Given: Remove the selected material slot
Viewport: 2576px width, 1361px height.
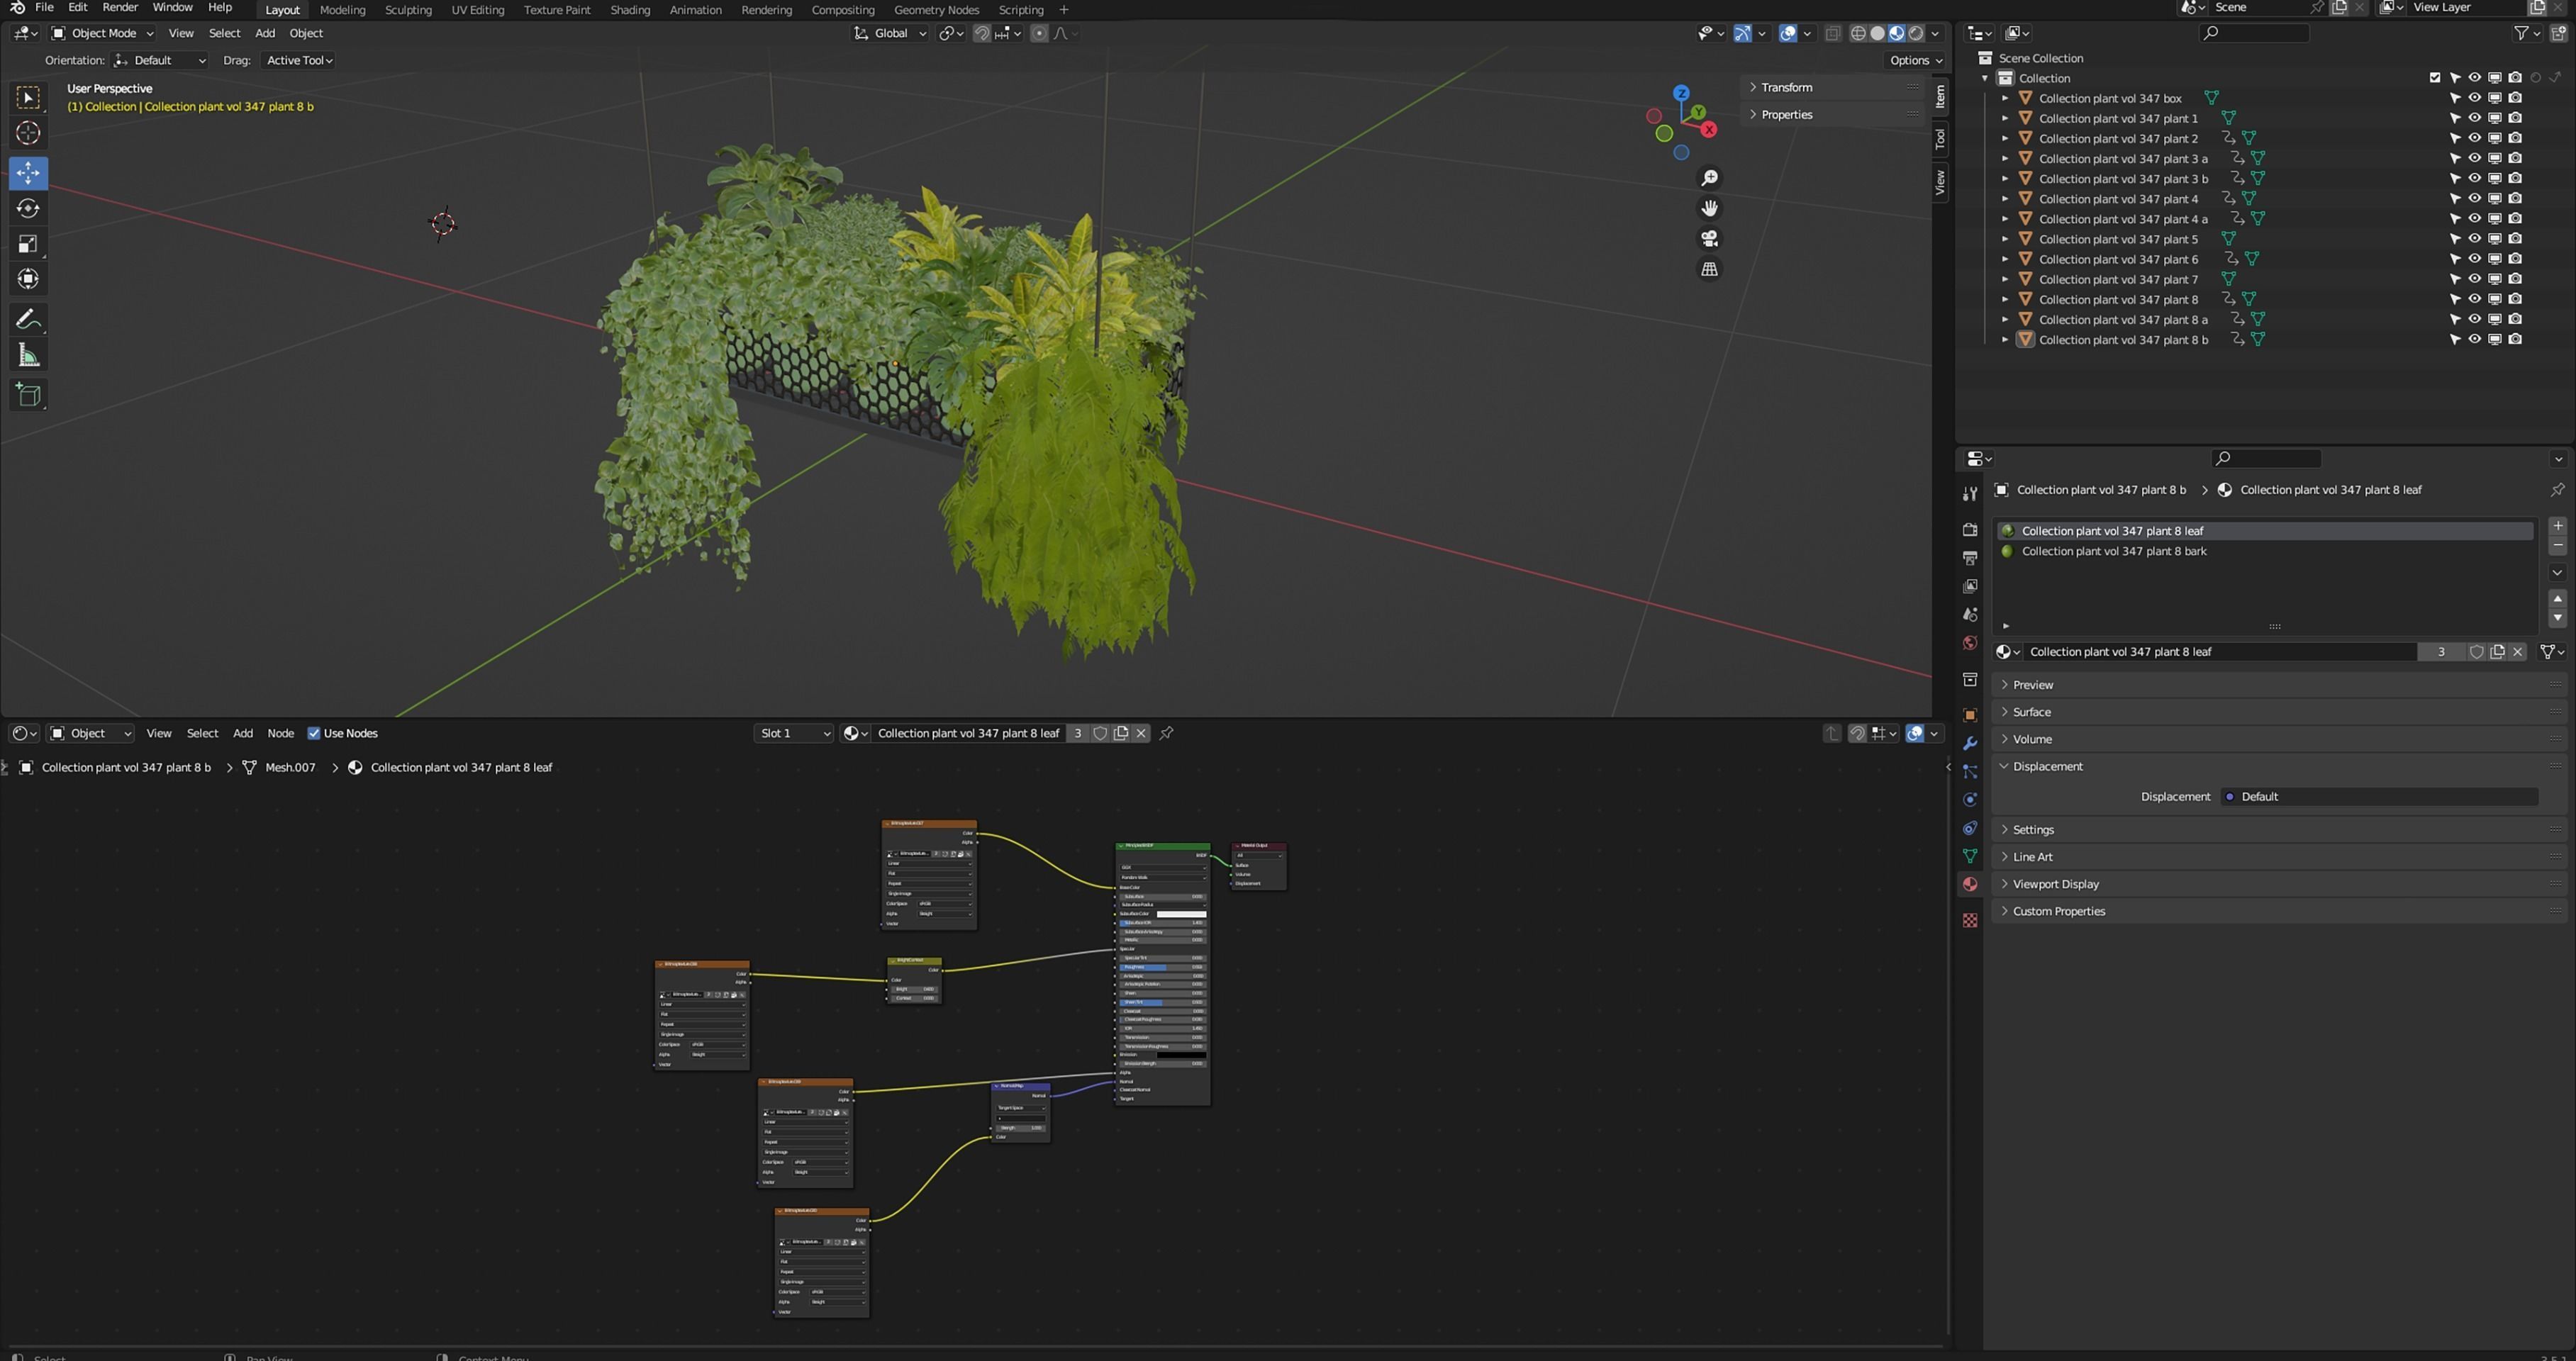Looking at the screenshot, I should click(2557, 546).
